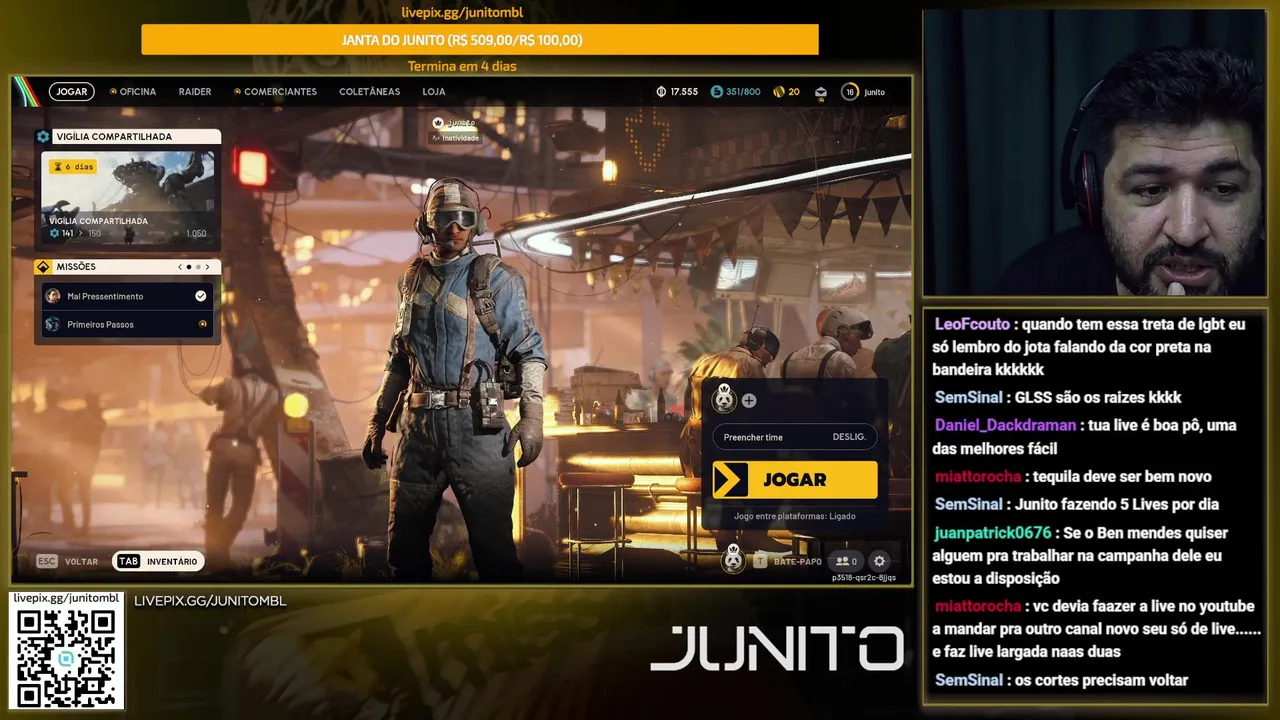Add a party member with plus button
The image size is (1280, 720).
click(749, 400)
